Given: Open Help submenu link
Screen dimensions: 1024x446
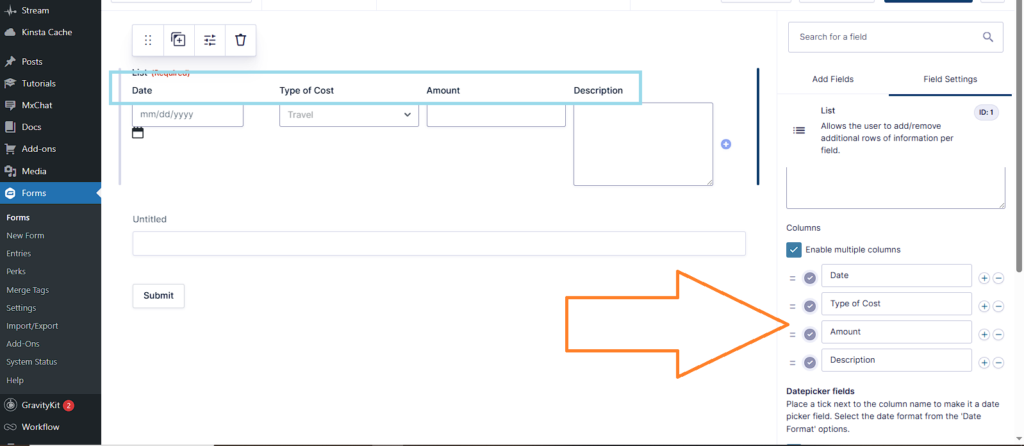Looking at the screenshot, I should click(14, 380).
